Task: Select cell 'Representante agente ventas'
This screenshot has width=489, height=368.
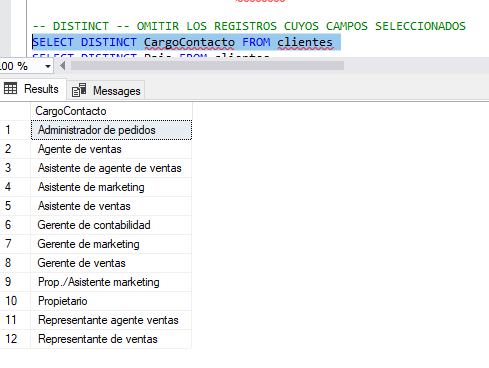Action: point(111,320)
